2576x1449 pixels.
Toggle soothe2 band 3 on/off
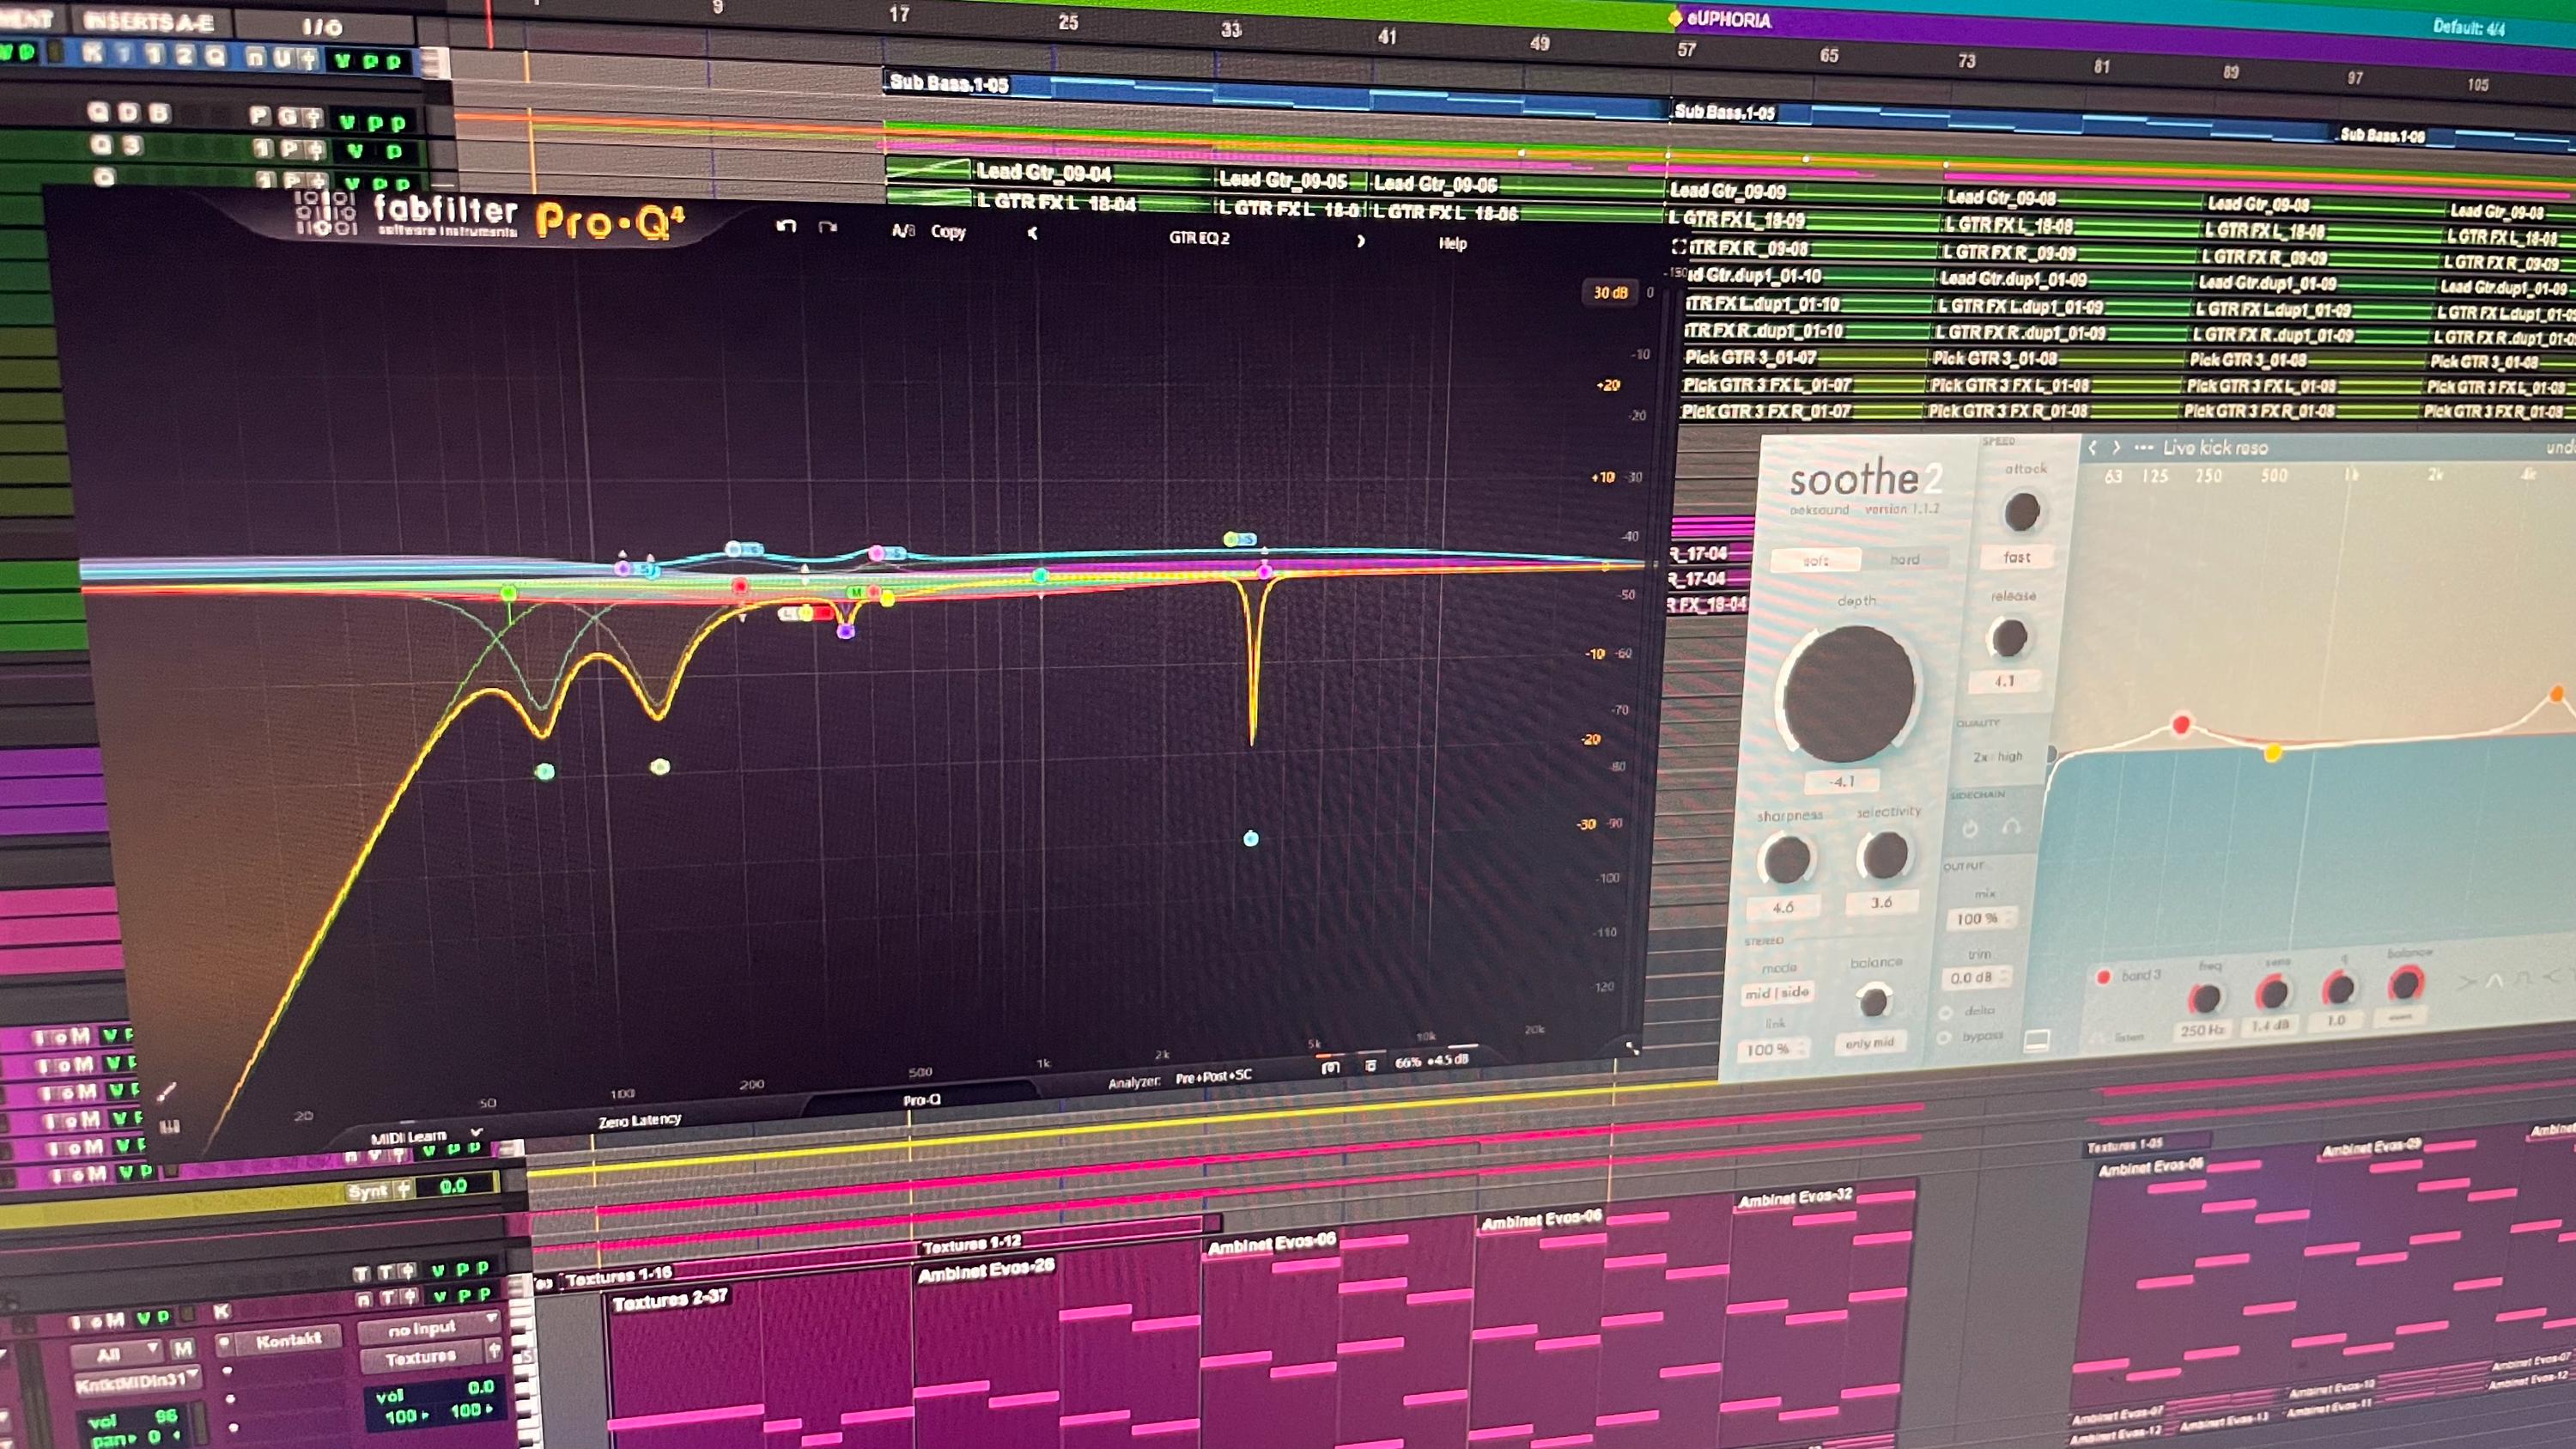[x=2103, y=977]
